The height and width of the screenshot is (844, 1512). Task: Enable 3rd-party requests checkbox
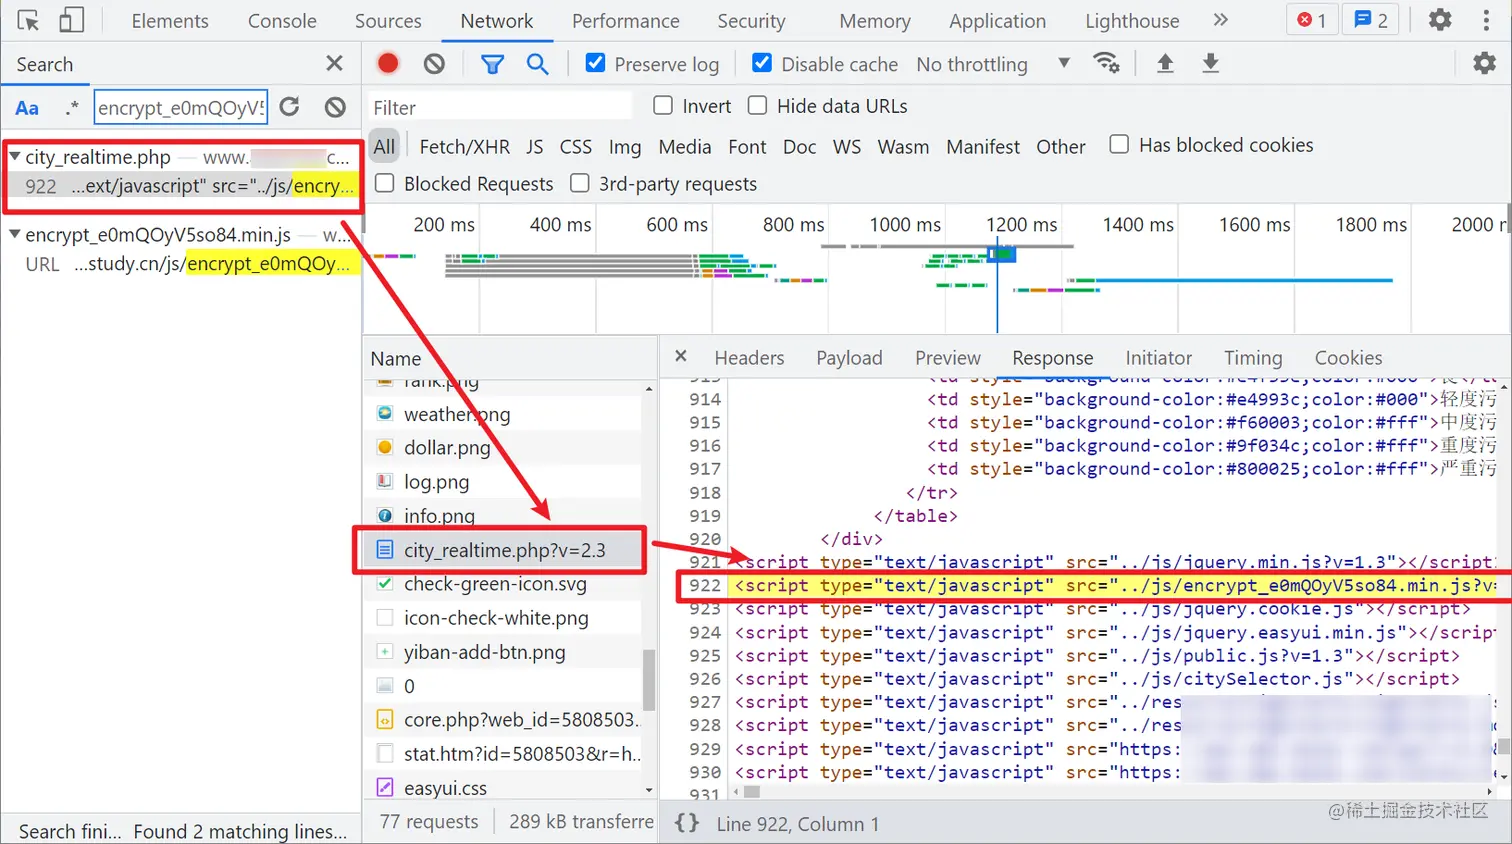click(580, 183)
